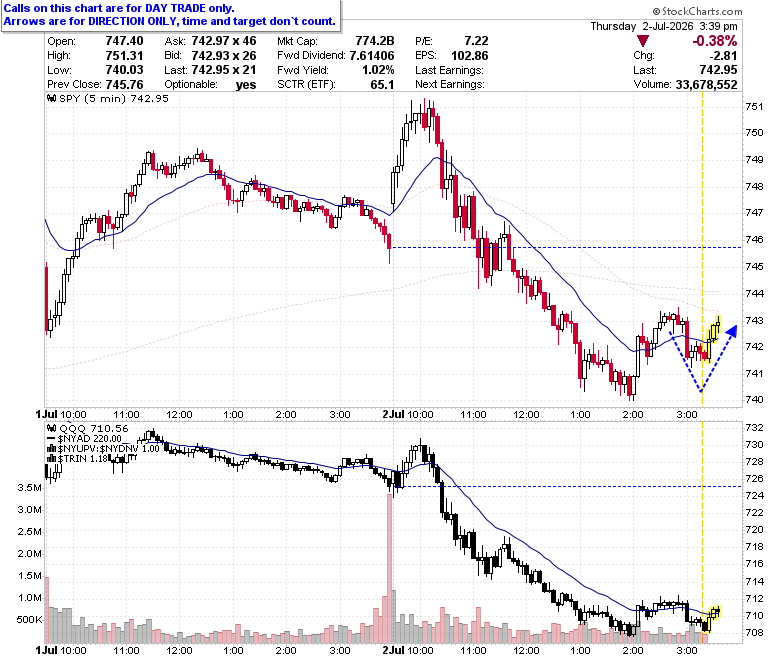Viewport: 780px width, 659px height.
Task: Select the 'QQQ 710.56' legend label
Action: [x=94, y=429]
